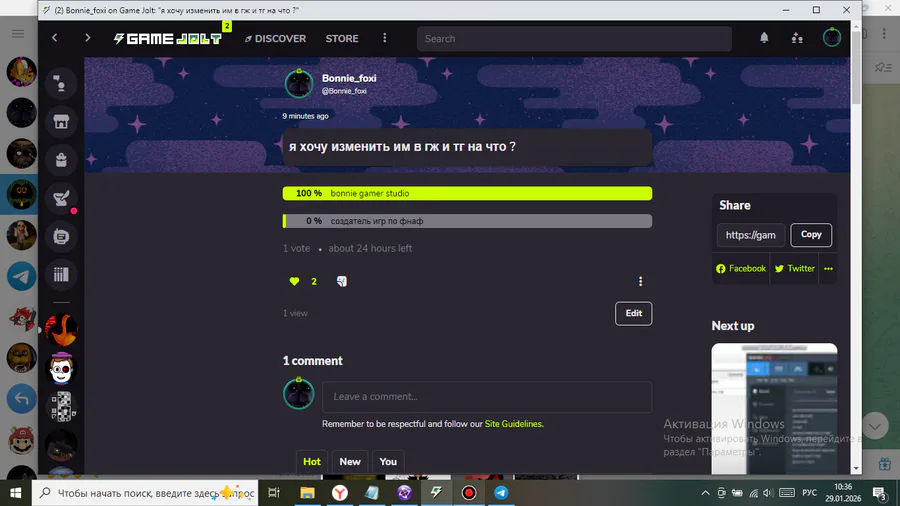This screenshot has height=506, width=900.
Task: Open the game library icon in sidebar
Action: (61, 275)
